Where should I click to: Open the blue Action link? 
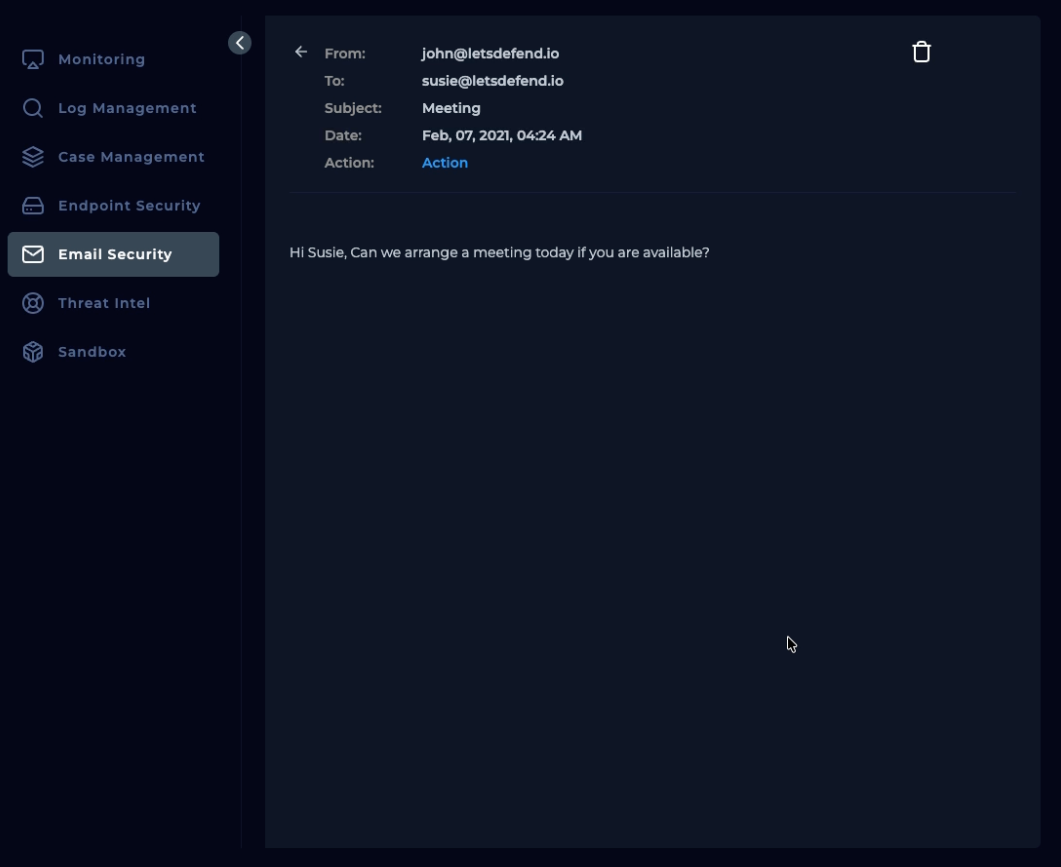pyautogui.click(x=445, y=163)
